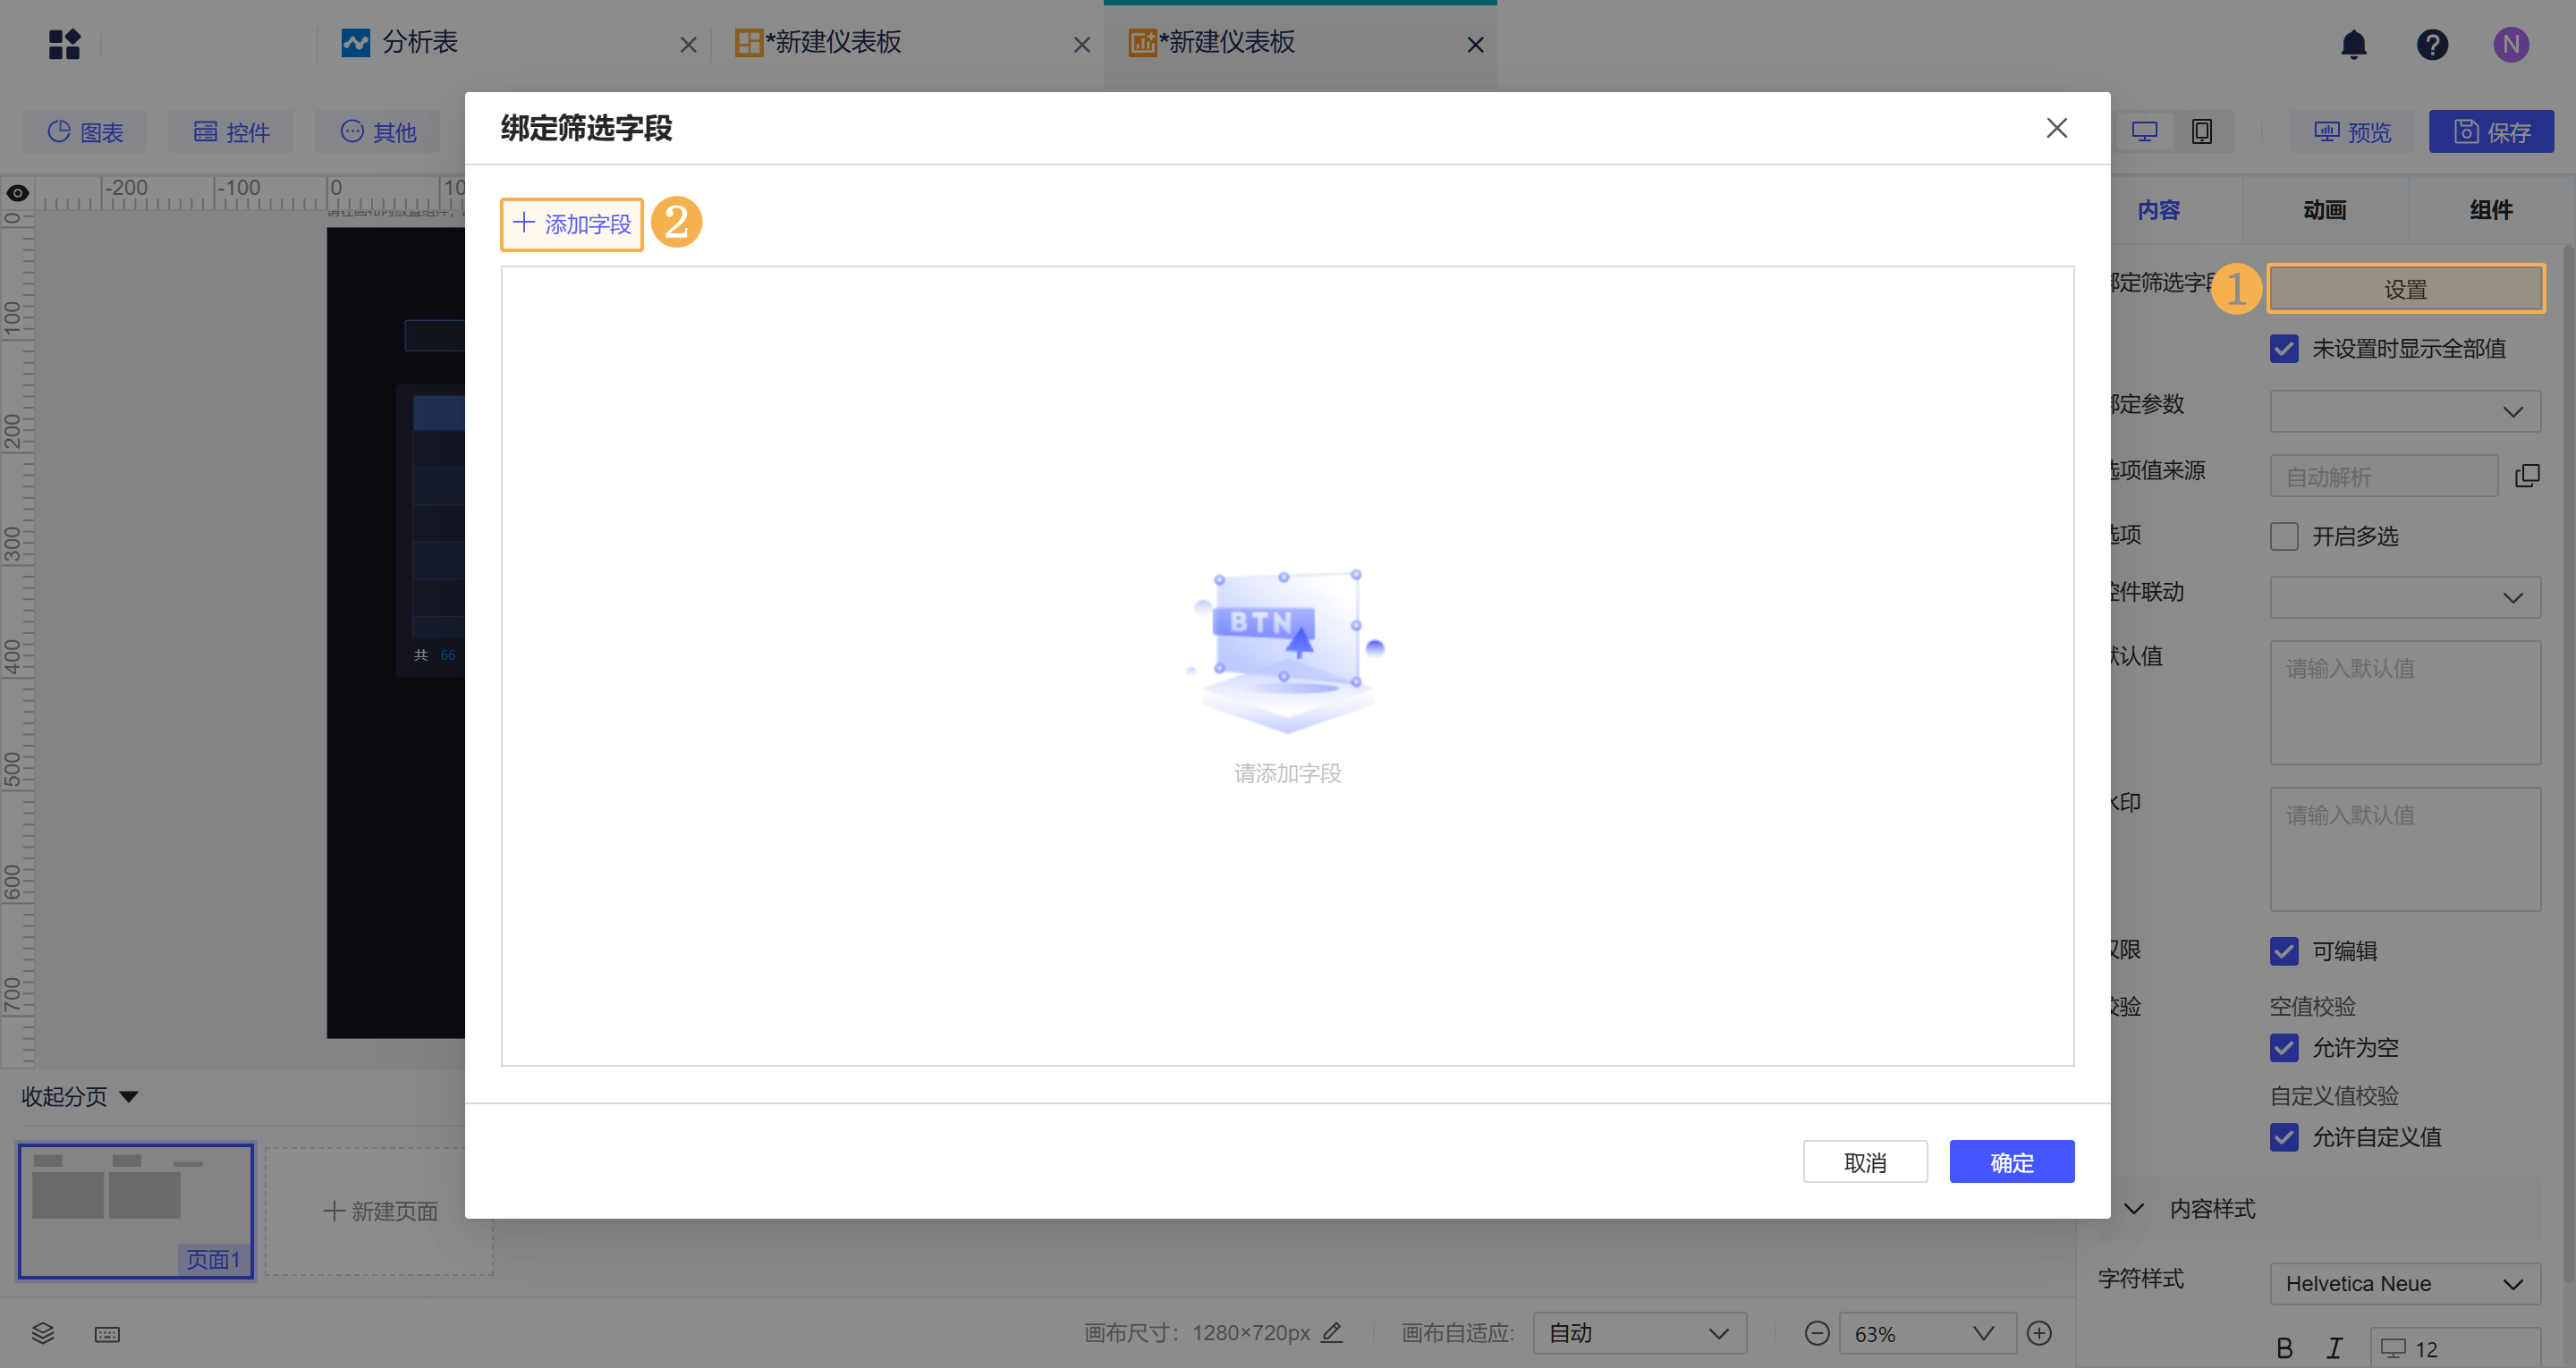
Task: Collapse the 收起分页 arrow
Action: tap(128, 1097)
